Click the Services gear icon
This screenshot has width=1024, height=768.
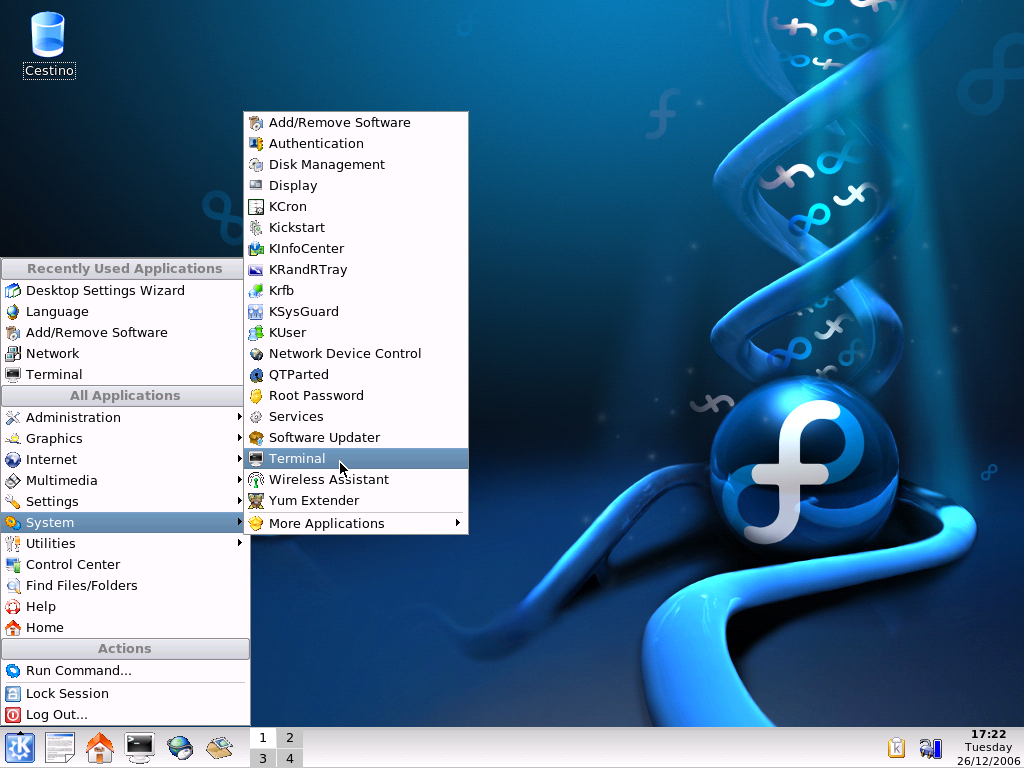(256, 417)
